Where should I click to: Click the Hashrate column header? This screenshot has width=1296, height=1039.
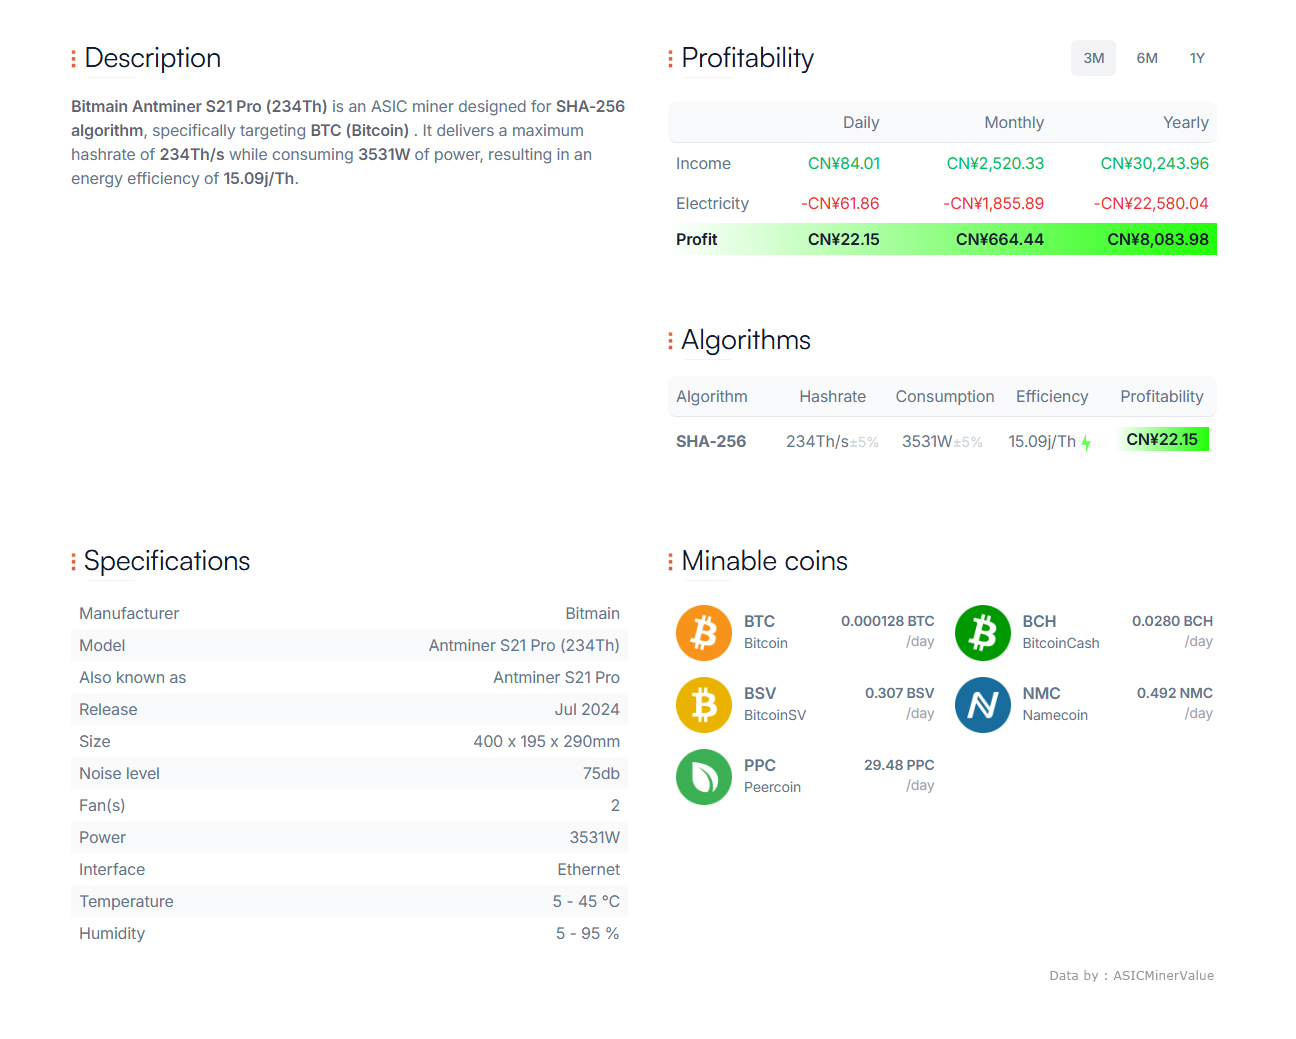832,396
